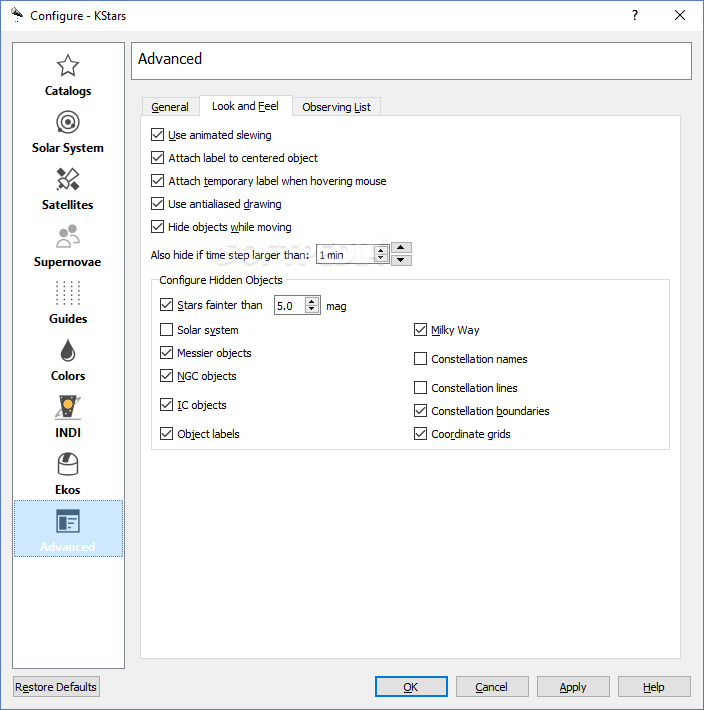This screenshot has height=710, width=704.
Task: Open the Solar System settings page
Action: (68, 133)
